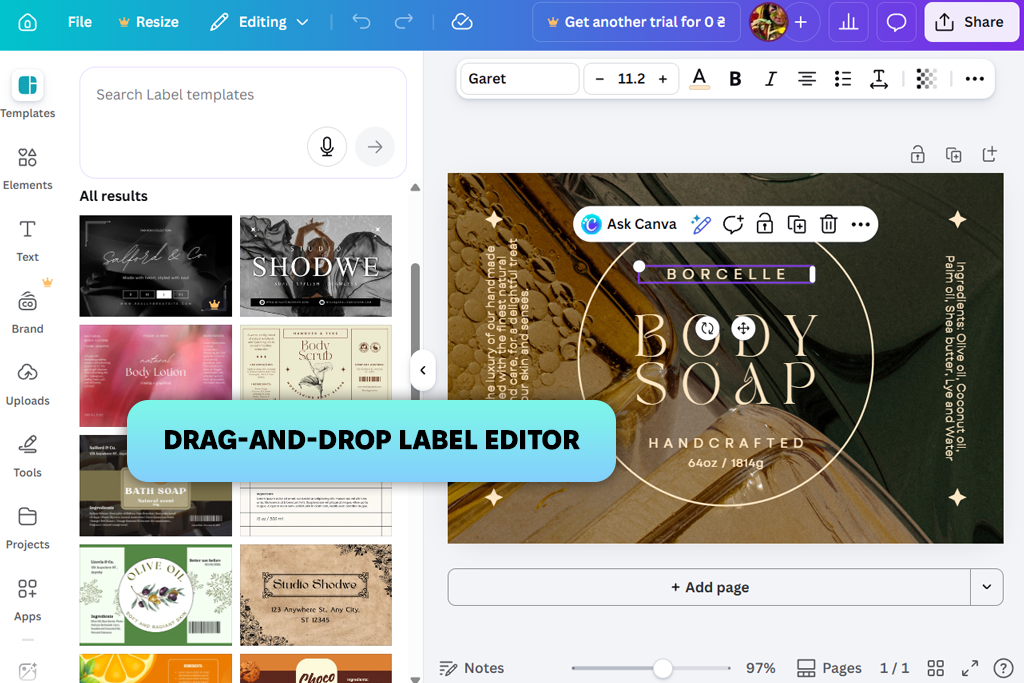Image resolution: width=1024 pixels, height=683 pixels.
Task: Start voice search with microphone icon
Action: click(327, 146)
